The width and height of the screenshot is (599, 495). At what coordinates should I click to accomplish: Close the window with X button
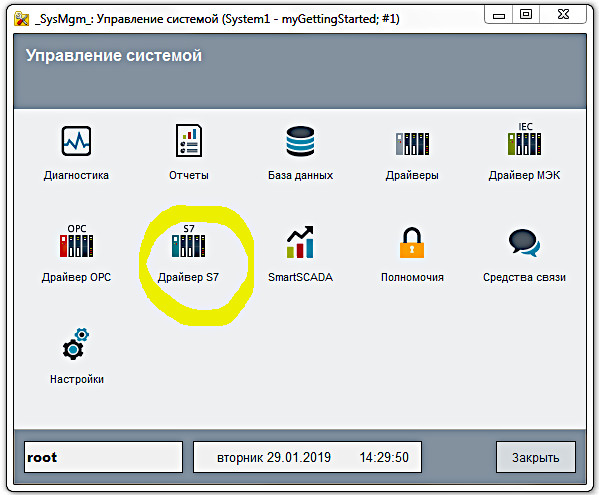point(563,15)
